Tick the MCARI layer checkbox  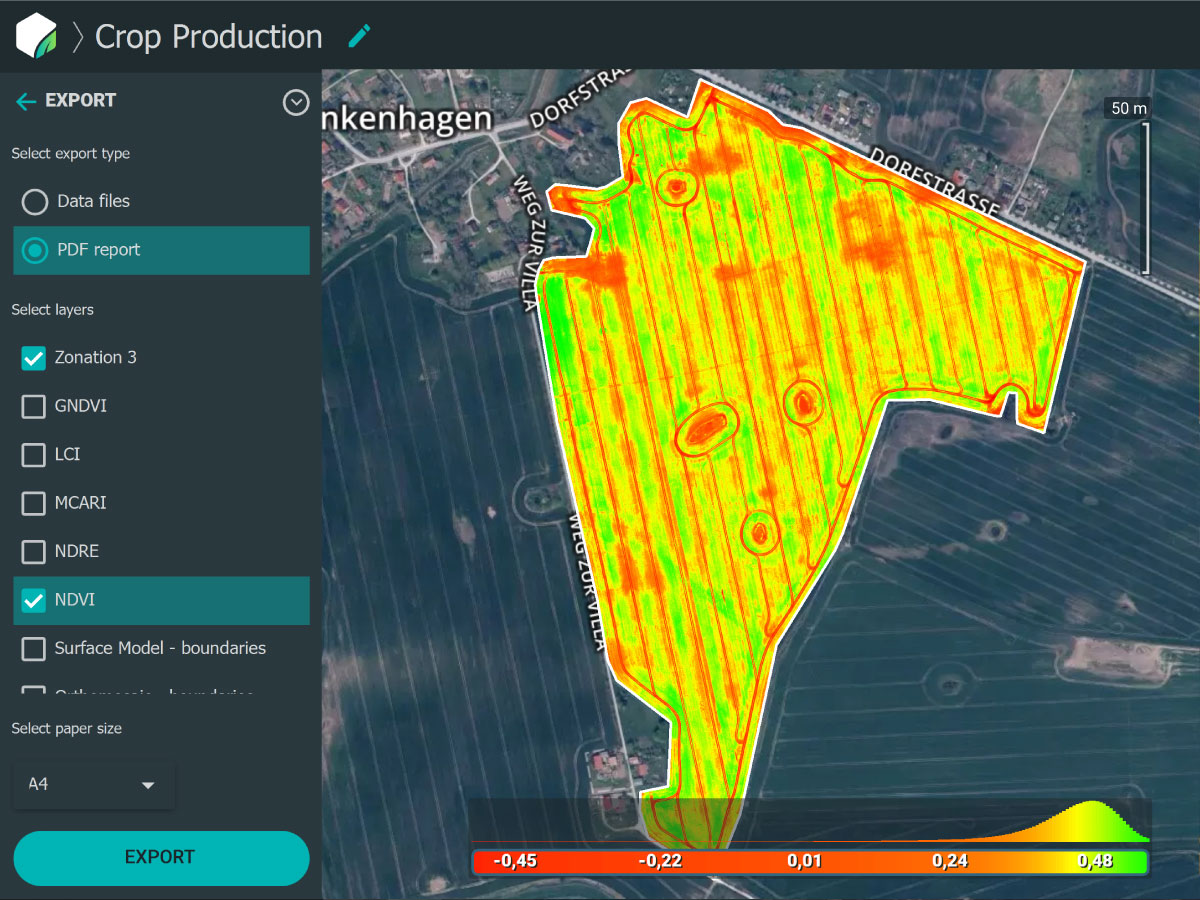[34, 503]
